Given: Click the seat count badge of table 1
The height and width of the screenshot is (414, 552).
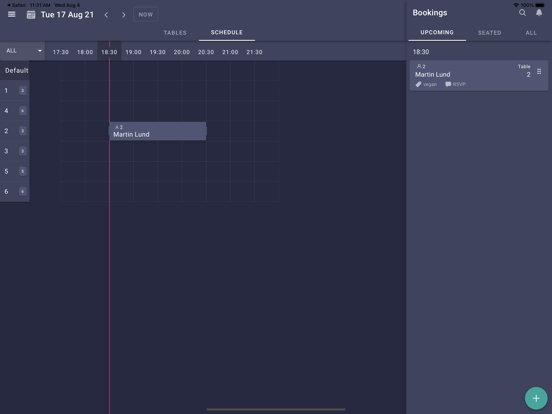Looking at the screenshot, I should tap(23, 91).
